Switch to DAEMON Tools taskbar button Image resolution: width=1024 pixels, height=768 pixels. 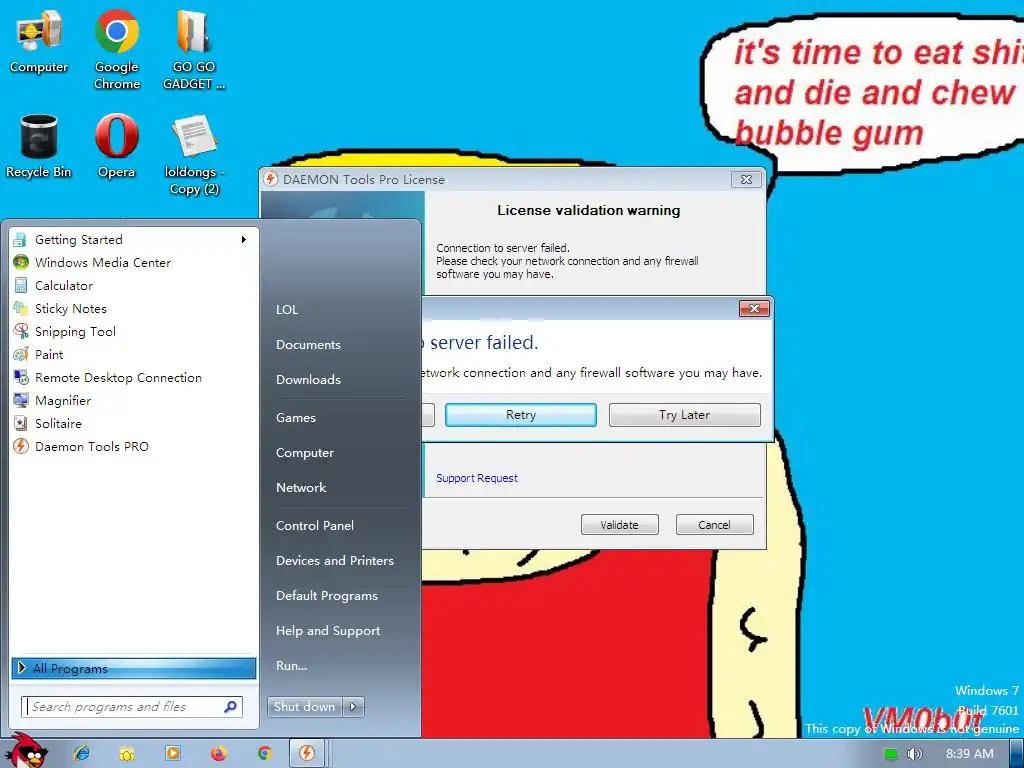(x=307, y=753)
